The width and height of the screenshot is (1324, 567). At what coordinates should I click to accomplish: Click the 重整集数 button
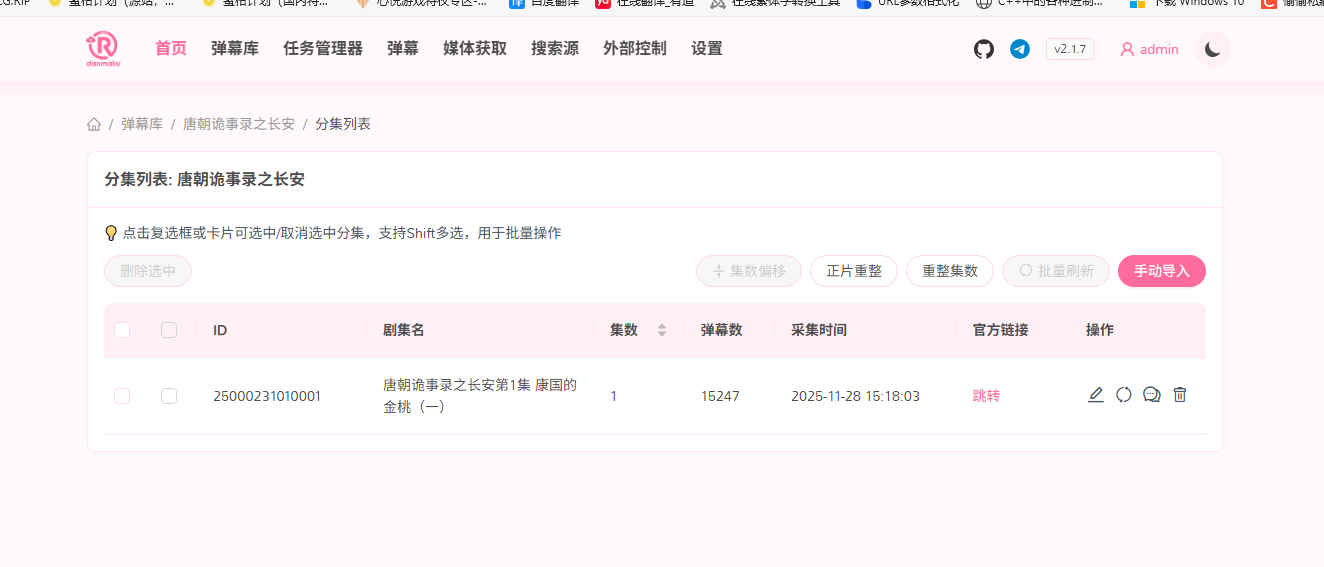[950, 271]
